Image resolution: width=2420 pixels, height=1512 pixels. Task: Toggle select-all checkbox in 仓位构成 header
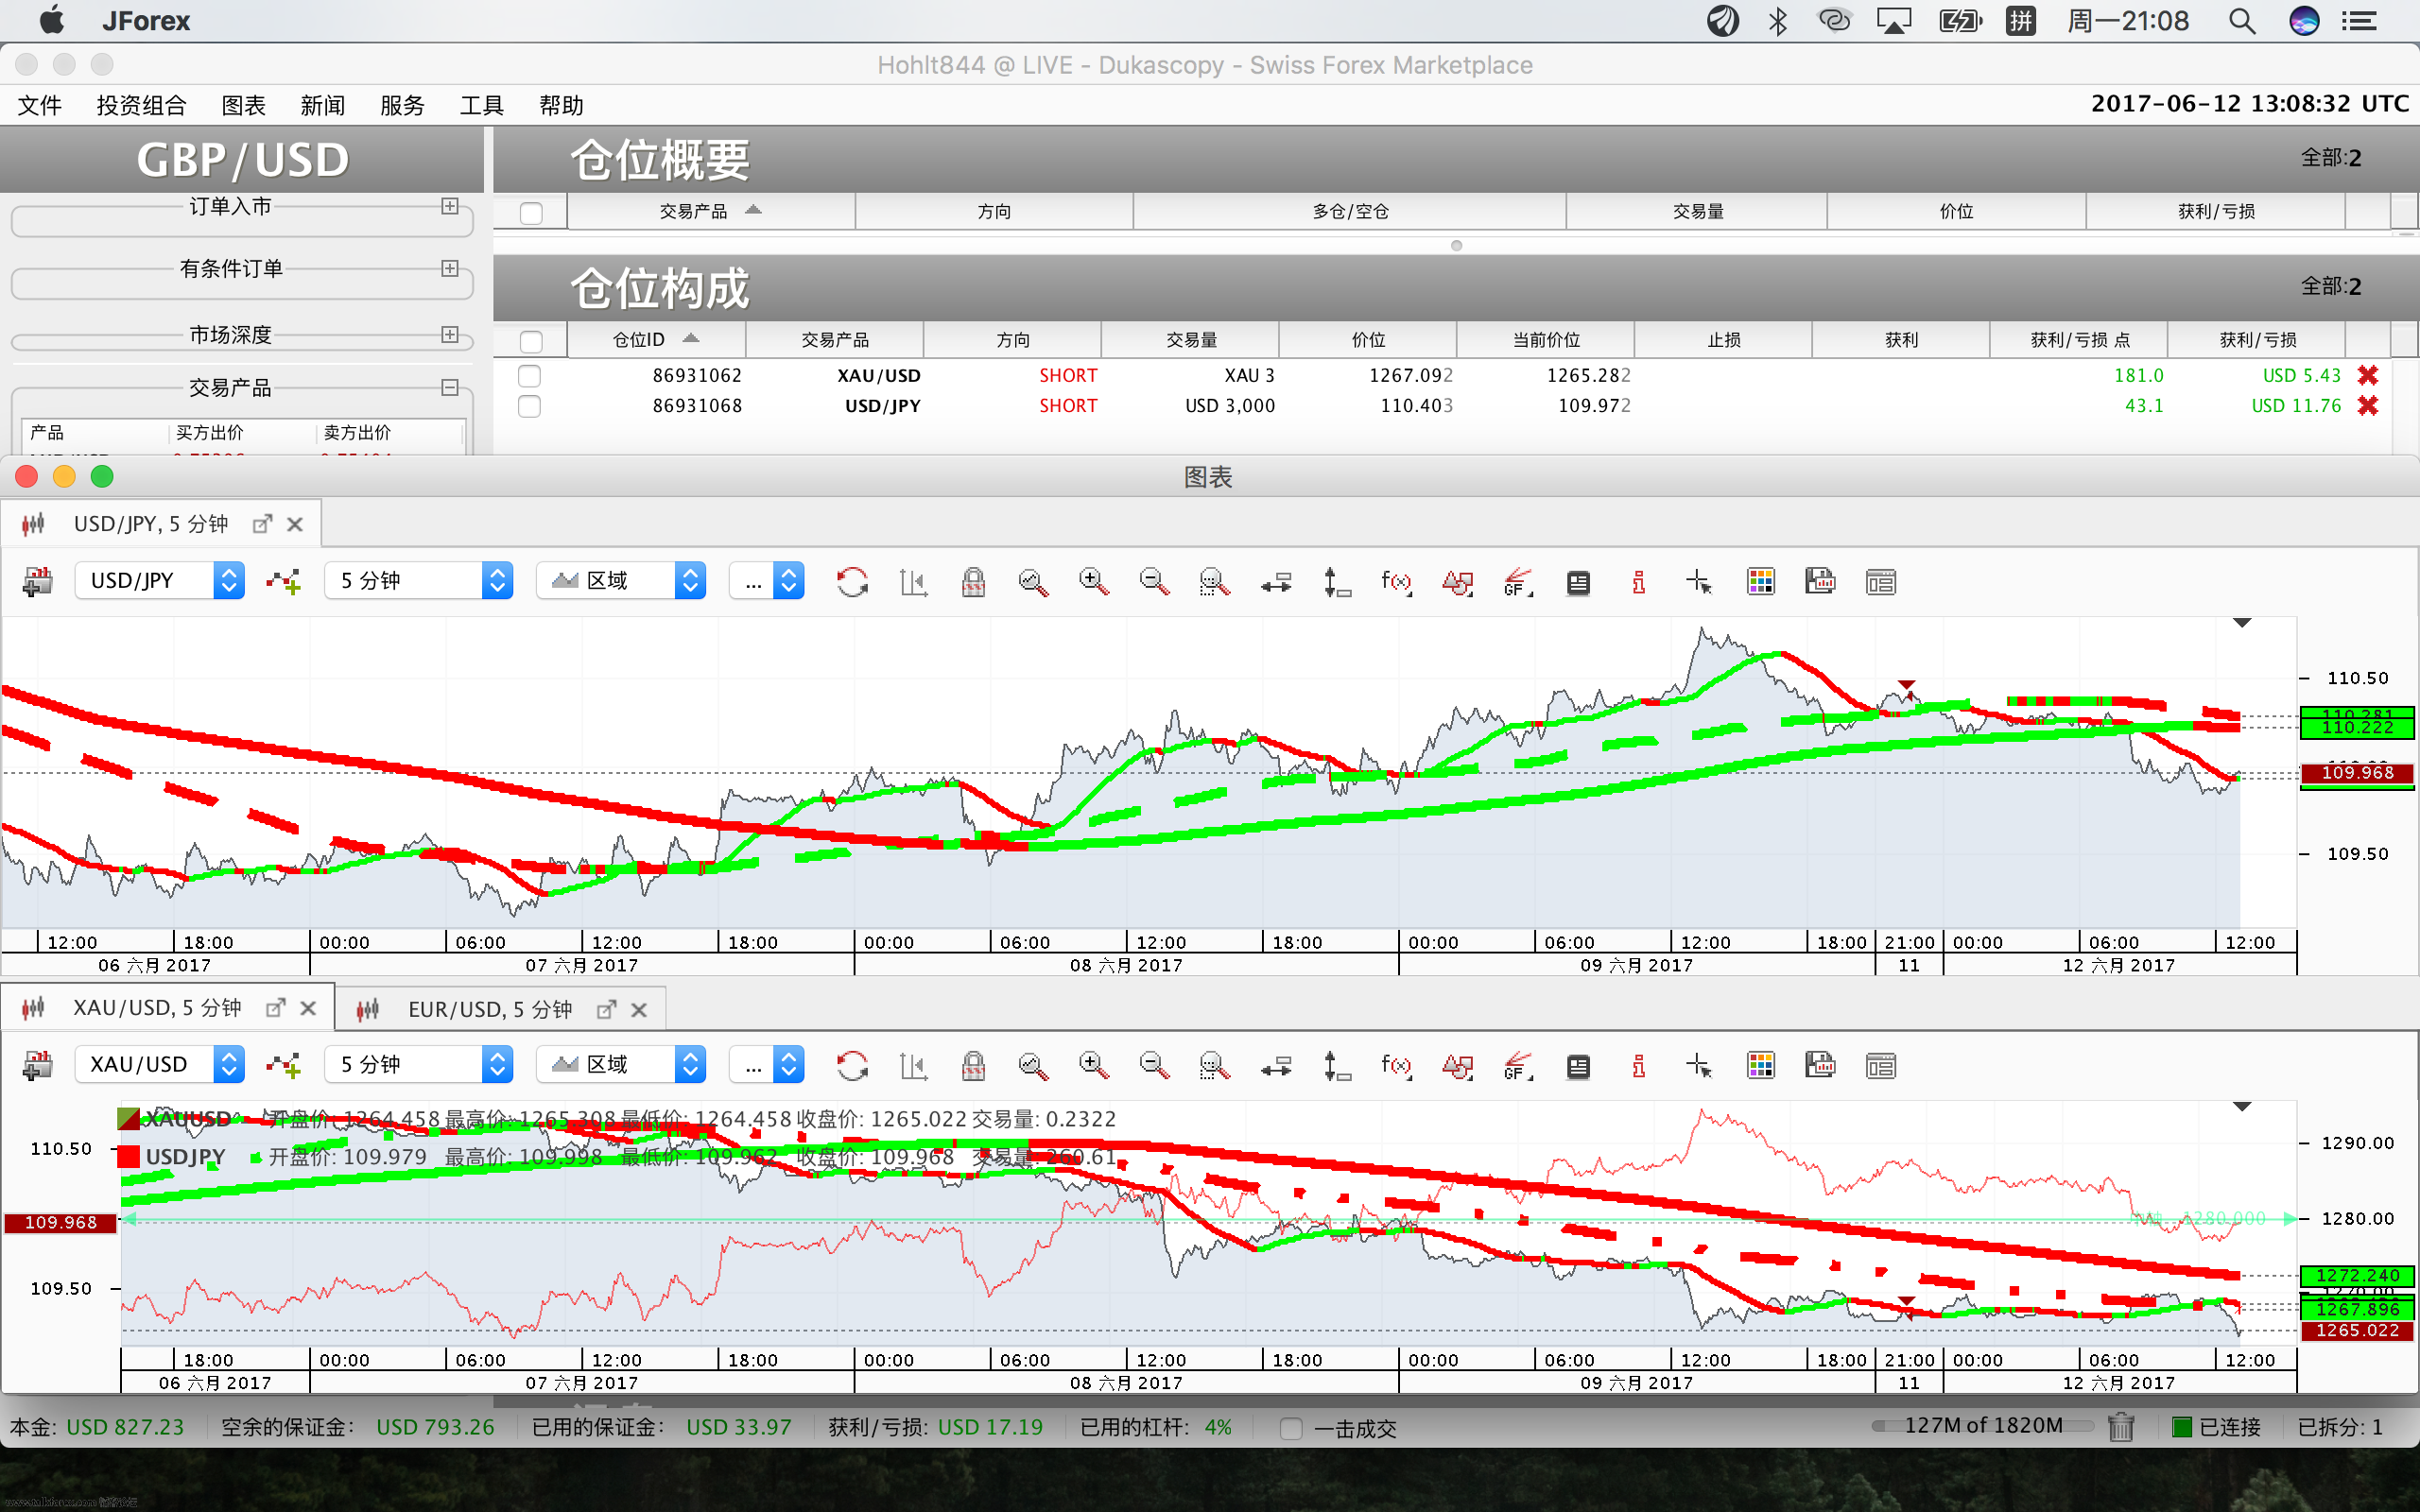(x=531, y=341)
